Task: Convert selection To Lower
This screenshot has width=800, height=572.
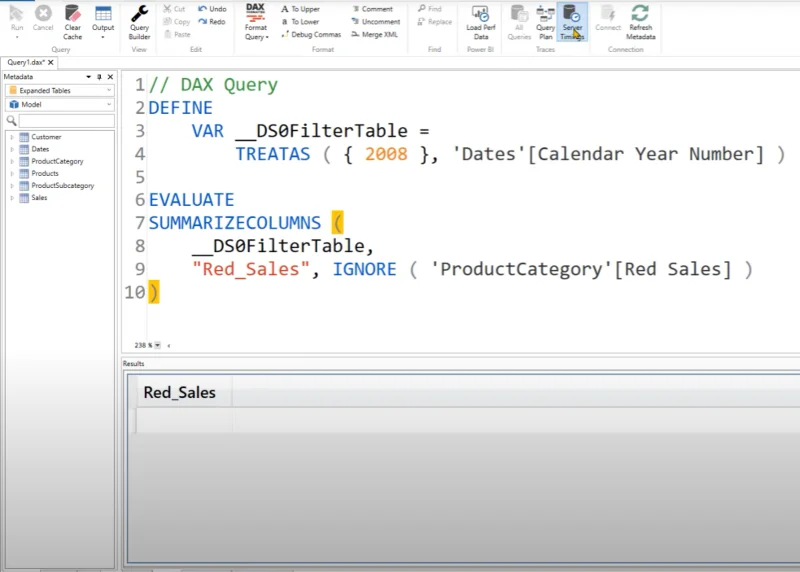Action: [300, 21]
